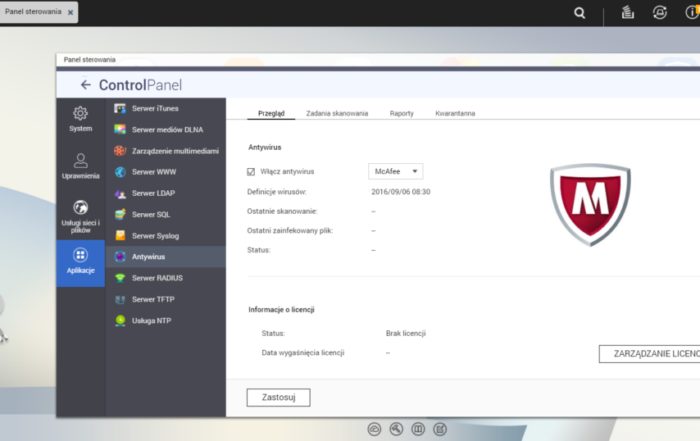Image resolution: width=700 pixels, height=441 pixels.
Task: Click Data wygaśnięcia licencji label
Action: pos(303,353)
